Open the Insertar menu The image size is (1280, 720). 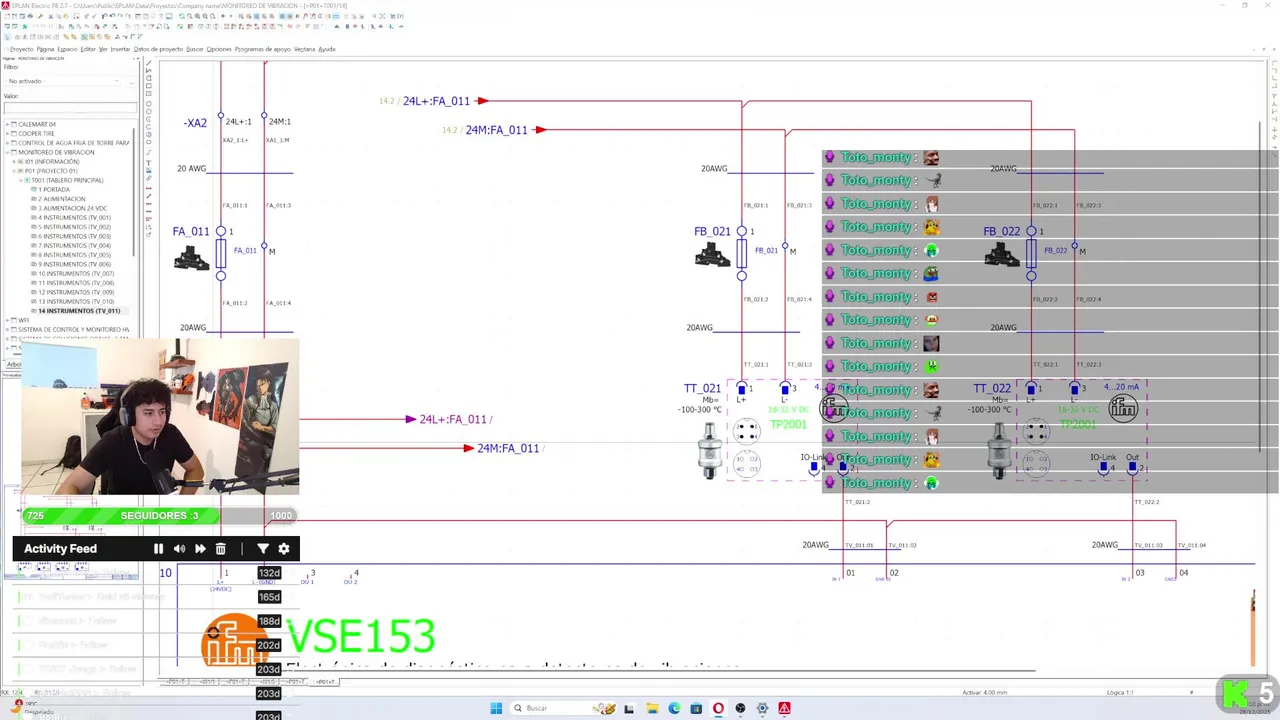tap(120, 49)
